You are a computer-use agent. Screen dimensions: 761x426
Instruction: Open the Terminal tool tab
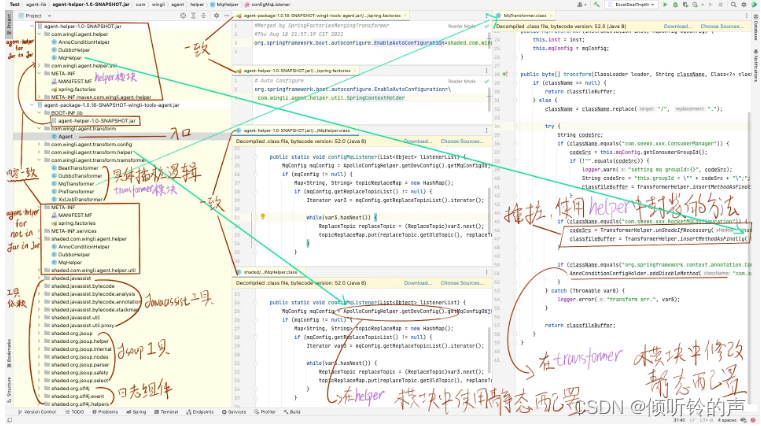[x=166, y=412]
